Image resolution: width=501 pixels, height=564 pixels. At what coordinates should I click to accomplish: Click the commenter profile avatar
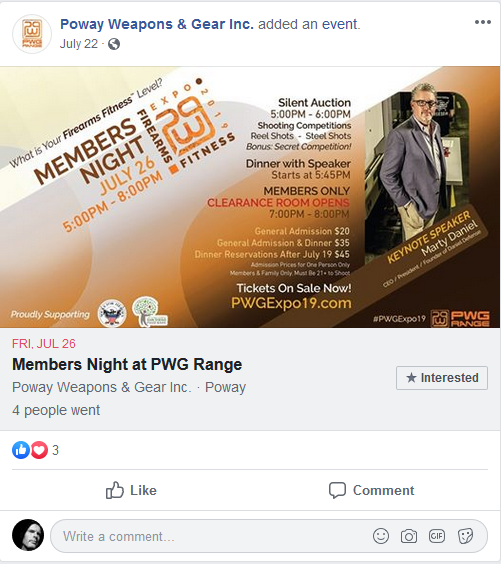point(28,535)
